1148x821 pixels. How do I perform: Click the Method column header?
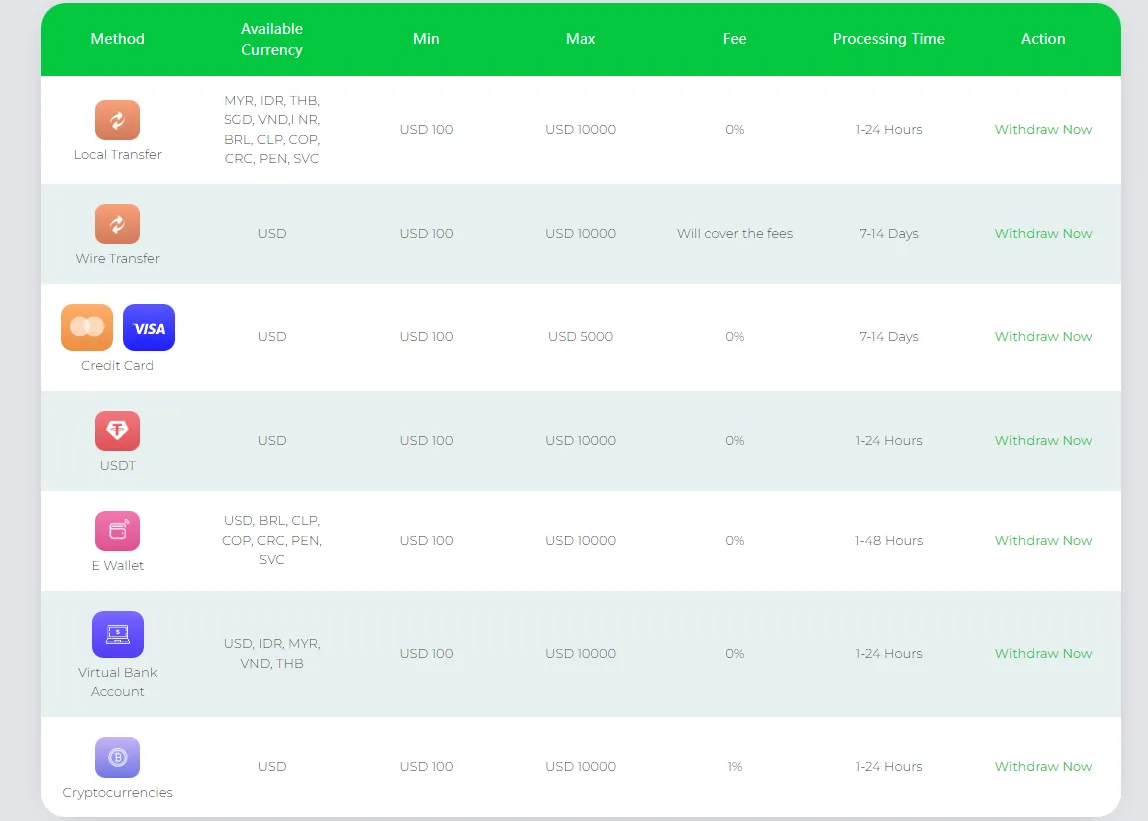[x=117, y=39]
